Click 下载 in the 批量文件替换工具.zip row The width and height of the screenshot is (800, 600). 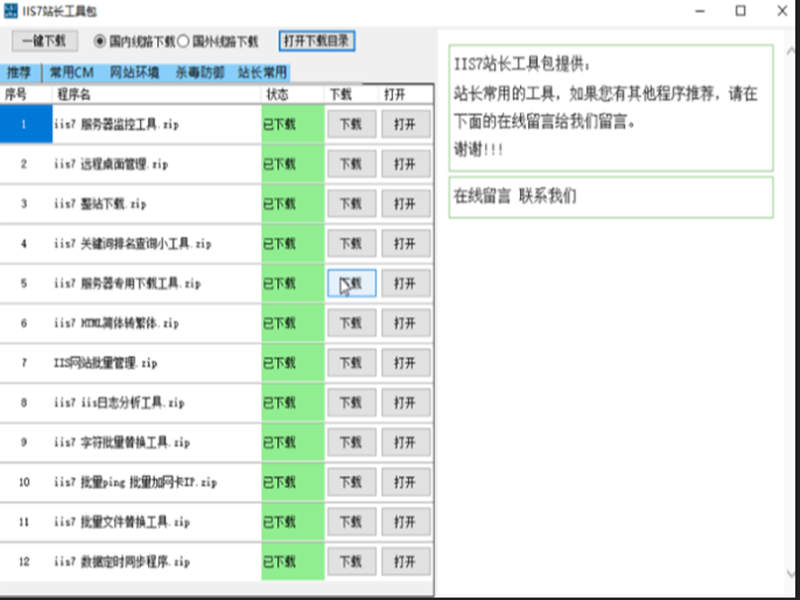(352, 522)
